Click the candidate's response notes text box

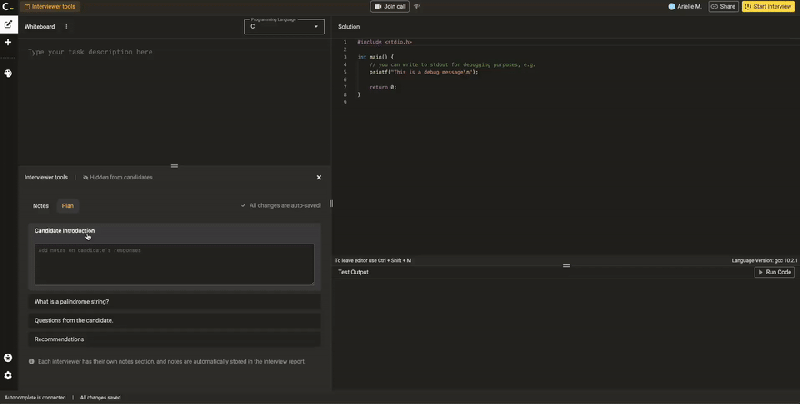click(174, 264)
